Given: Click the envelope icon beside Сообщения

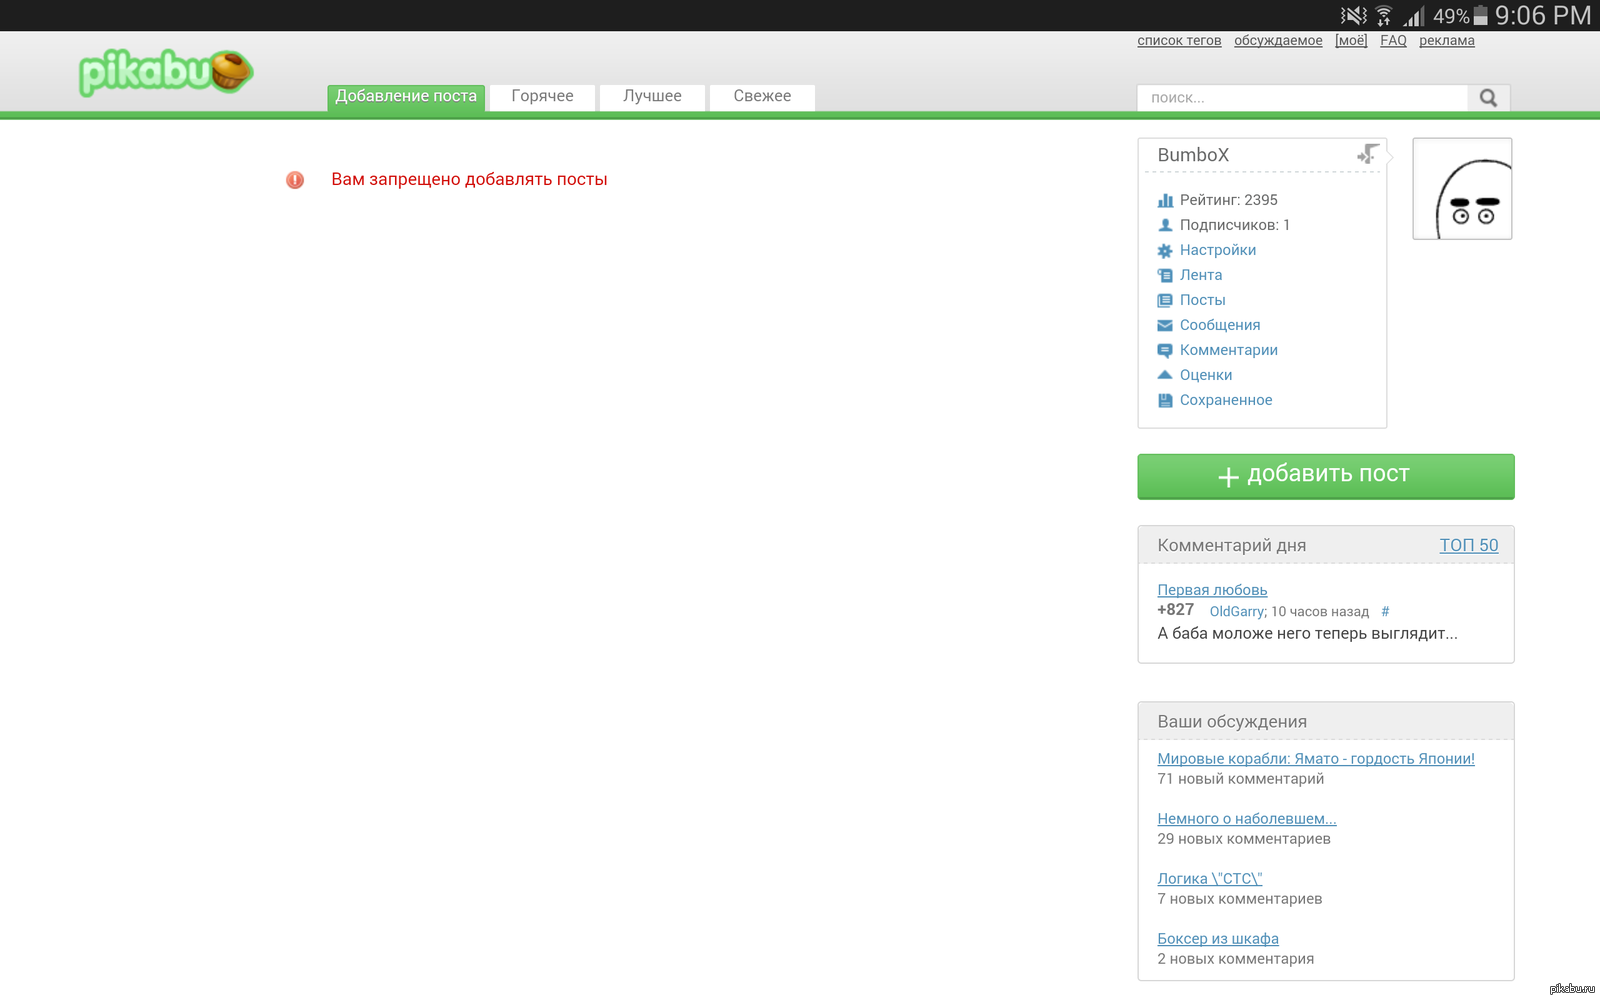Looking at the screenshot, I should click(1165, 326).
